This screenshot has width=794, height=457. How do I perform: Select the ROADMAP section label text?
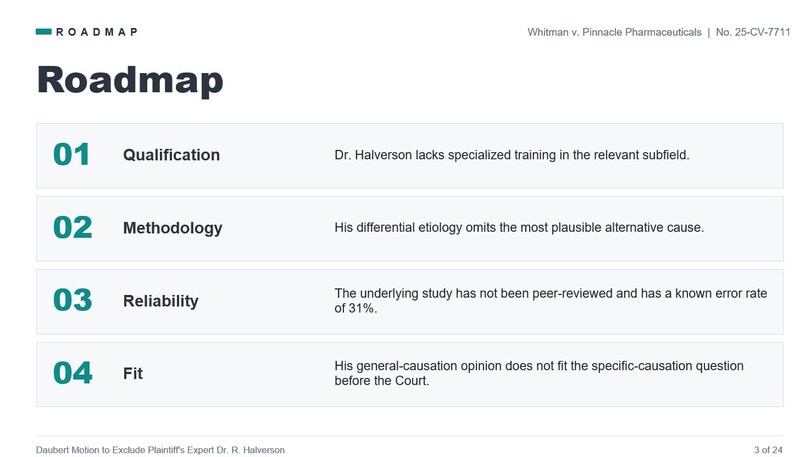pyautogui.click(x=97, y=32)
